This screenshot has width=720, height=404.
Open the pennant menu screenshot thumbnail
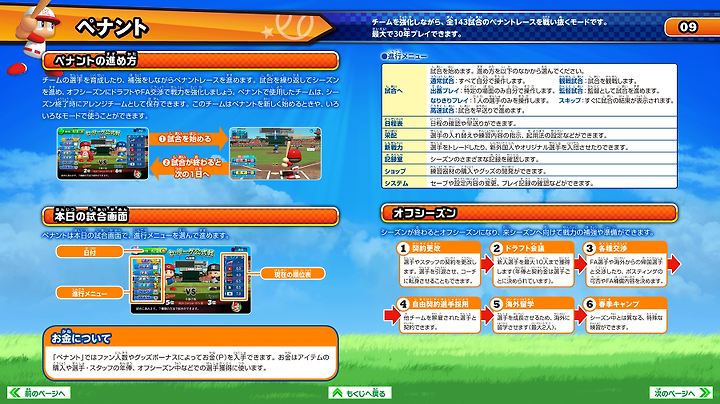point(103,153)
